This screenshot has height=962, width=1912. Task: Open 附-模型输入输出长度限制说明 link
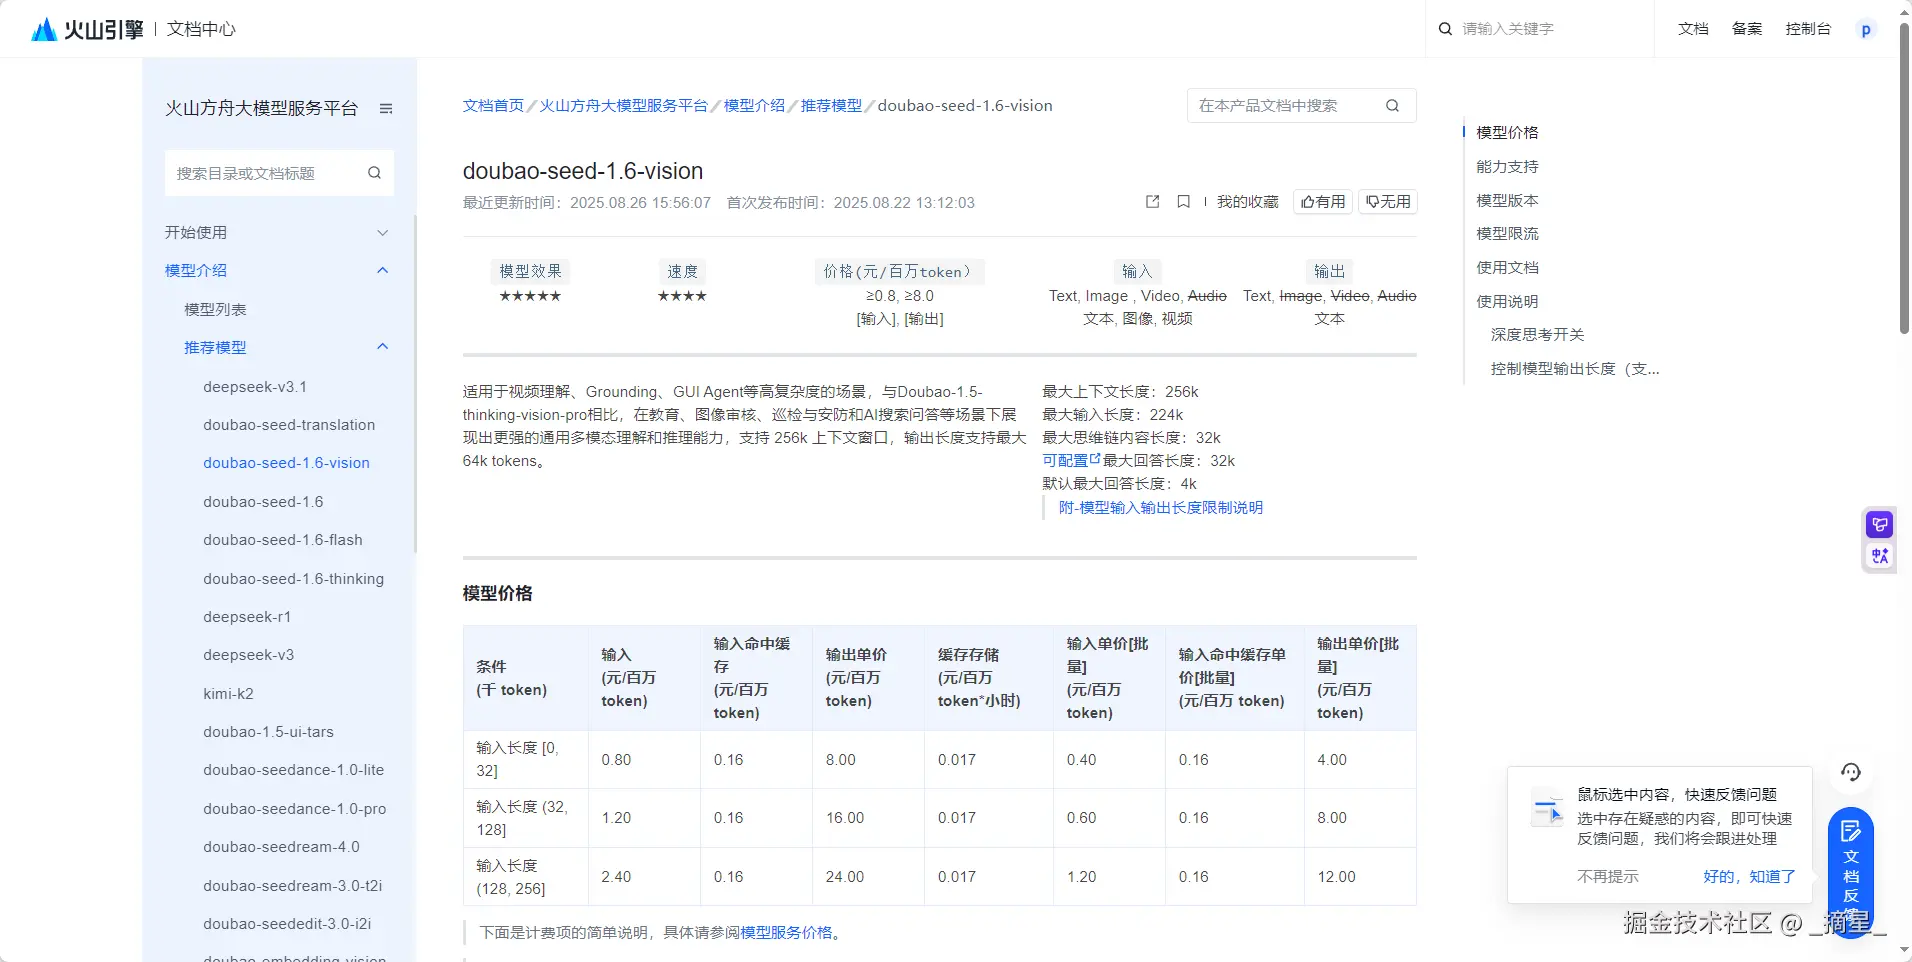pyautogui.click(x=1160, y=508)
